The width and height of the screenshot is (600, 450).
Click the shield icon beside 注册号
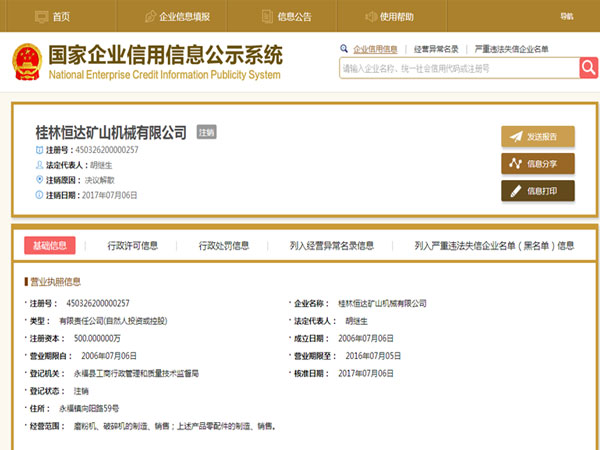click(x=39, y=150)
